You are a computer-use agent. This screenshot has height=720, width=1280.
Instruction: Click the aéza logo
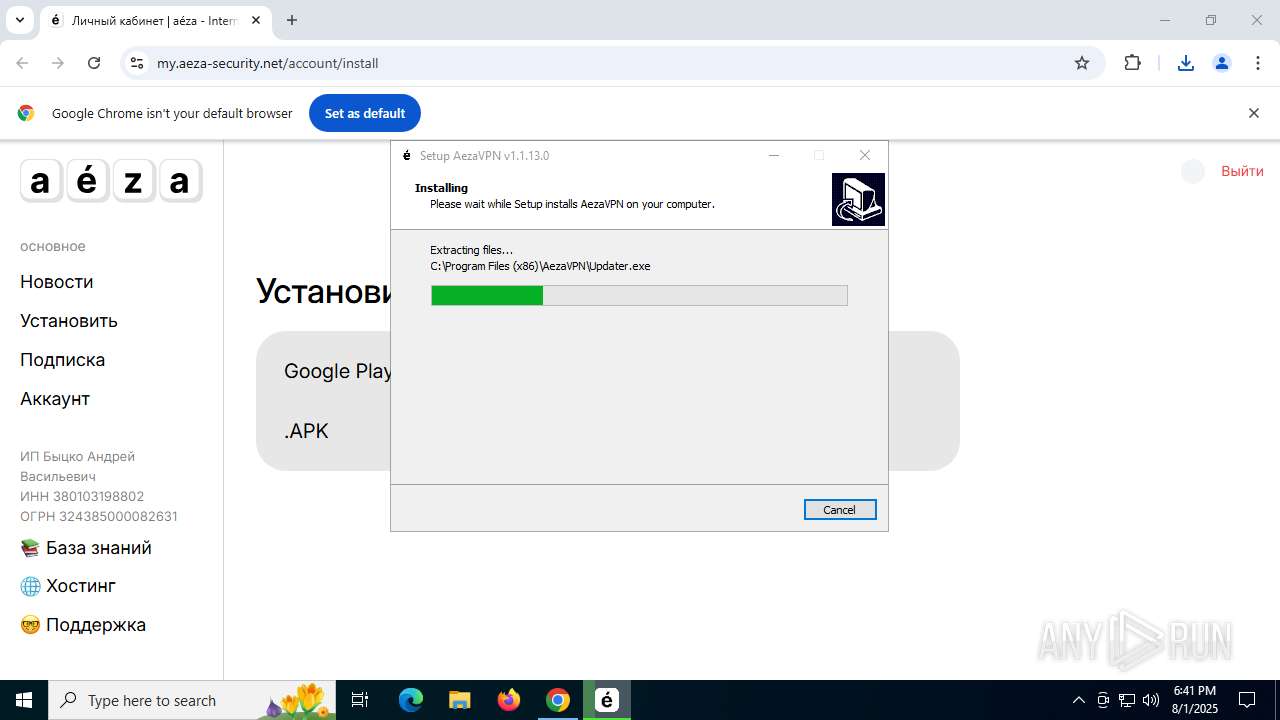pyautogui.click(x=111, y=181)
